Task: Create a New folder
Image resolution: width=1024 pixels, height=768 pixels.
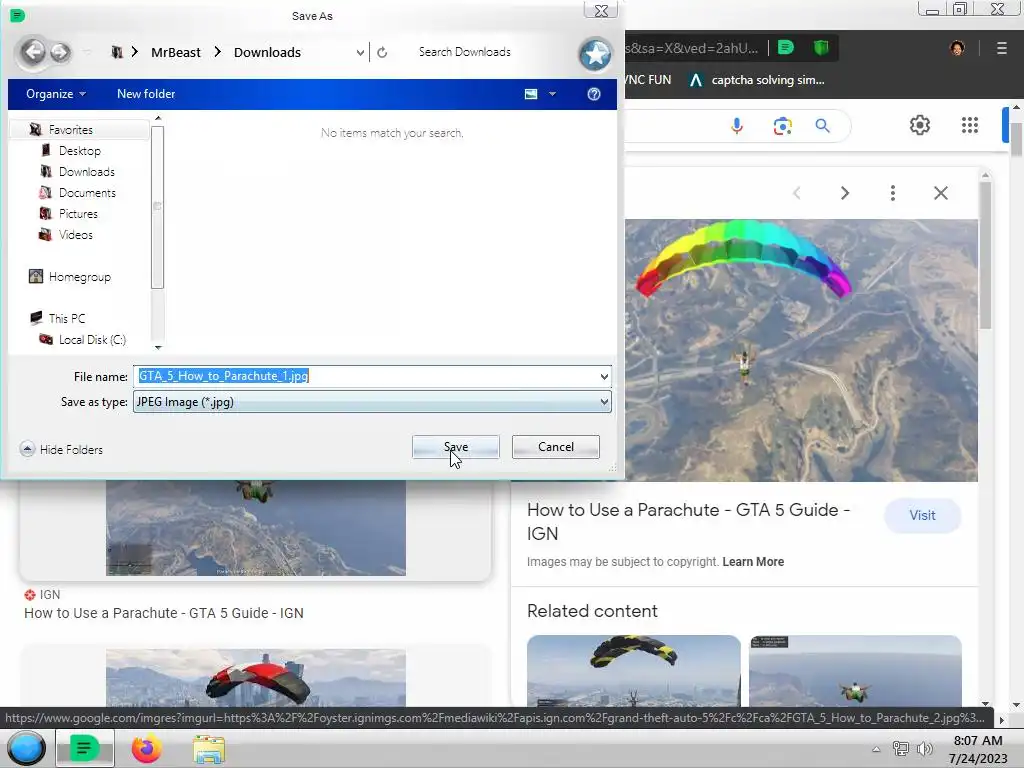Action: pyautogui.click(x=146, y=94)
